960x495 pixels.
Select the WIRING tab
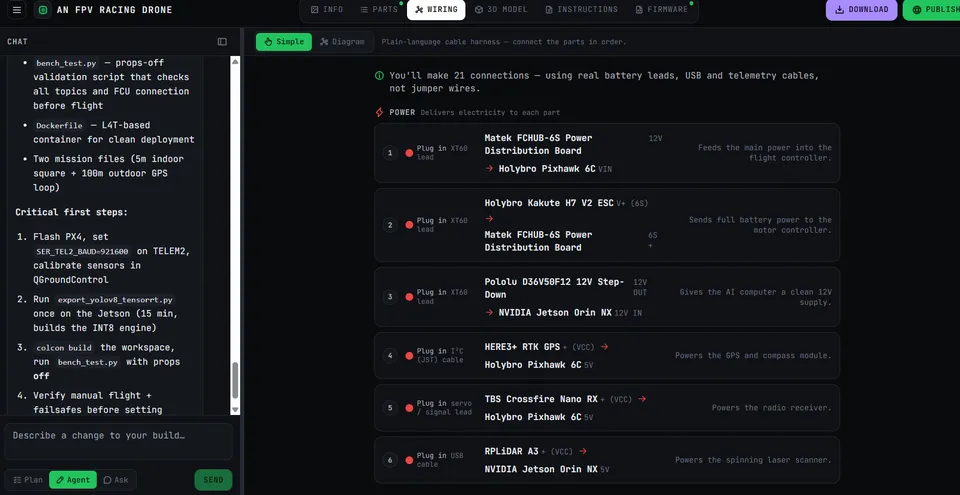(436, 10)
